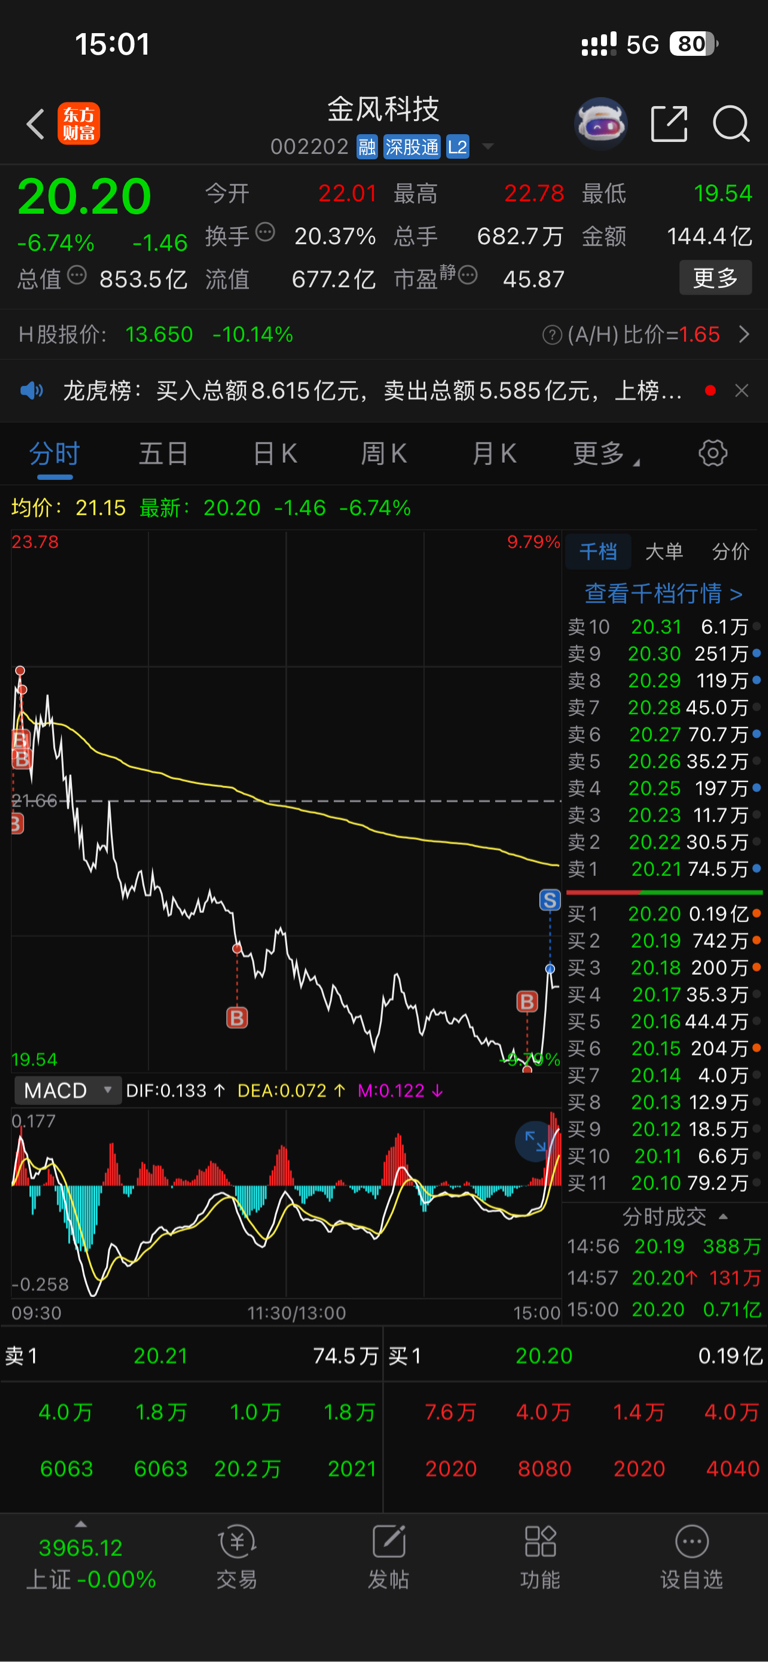Tap the 20.2万 sell order cell

[248, 1469]
